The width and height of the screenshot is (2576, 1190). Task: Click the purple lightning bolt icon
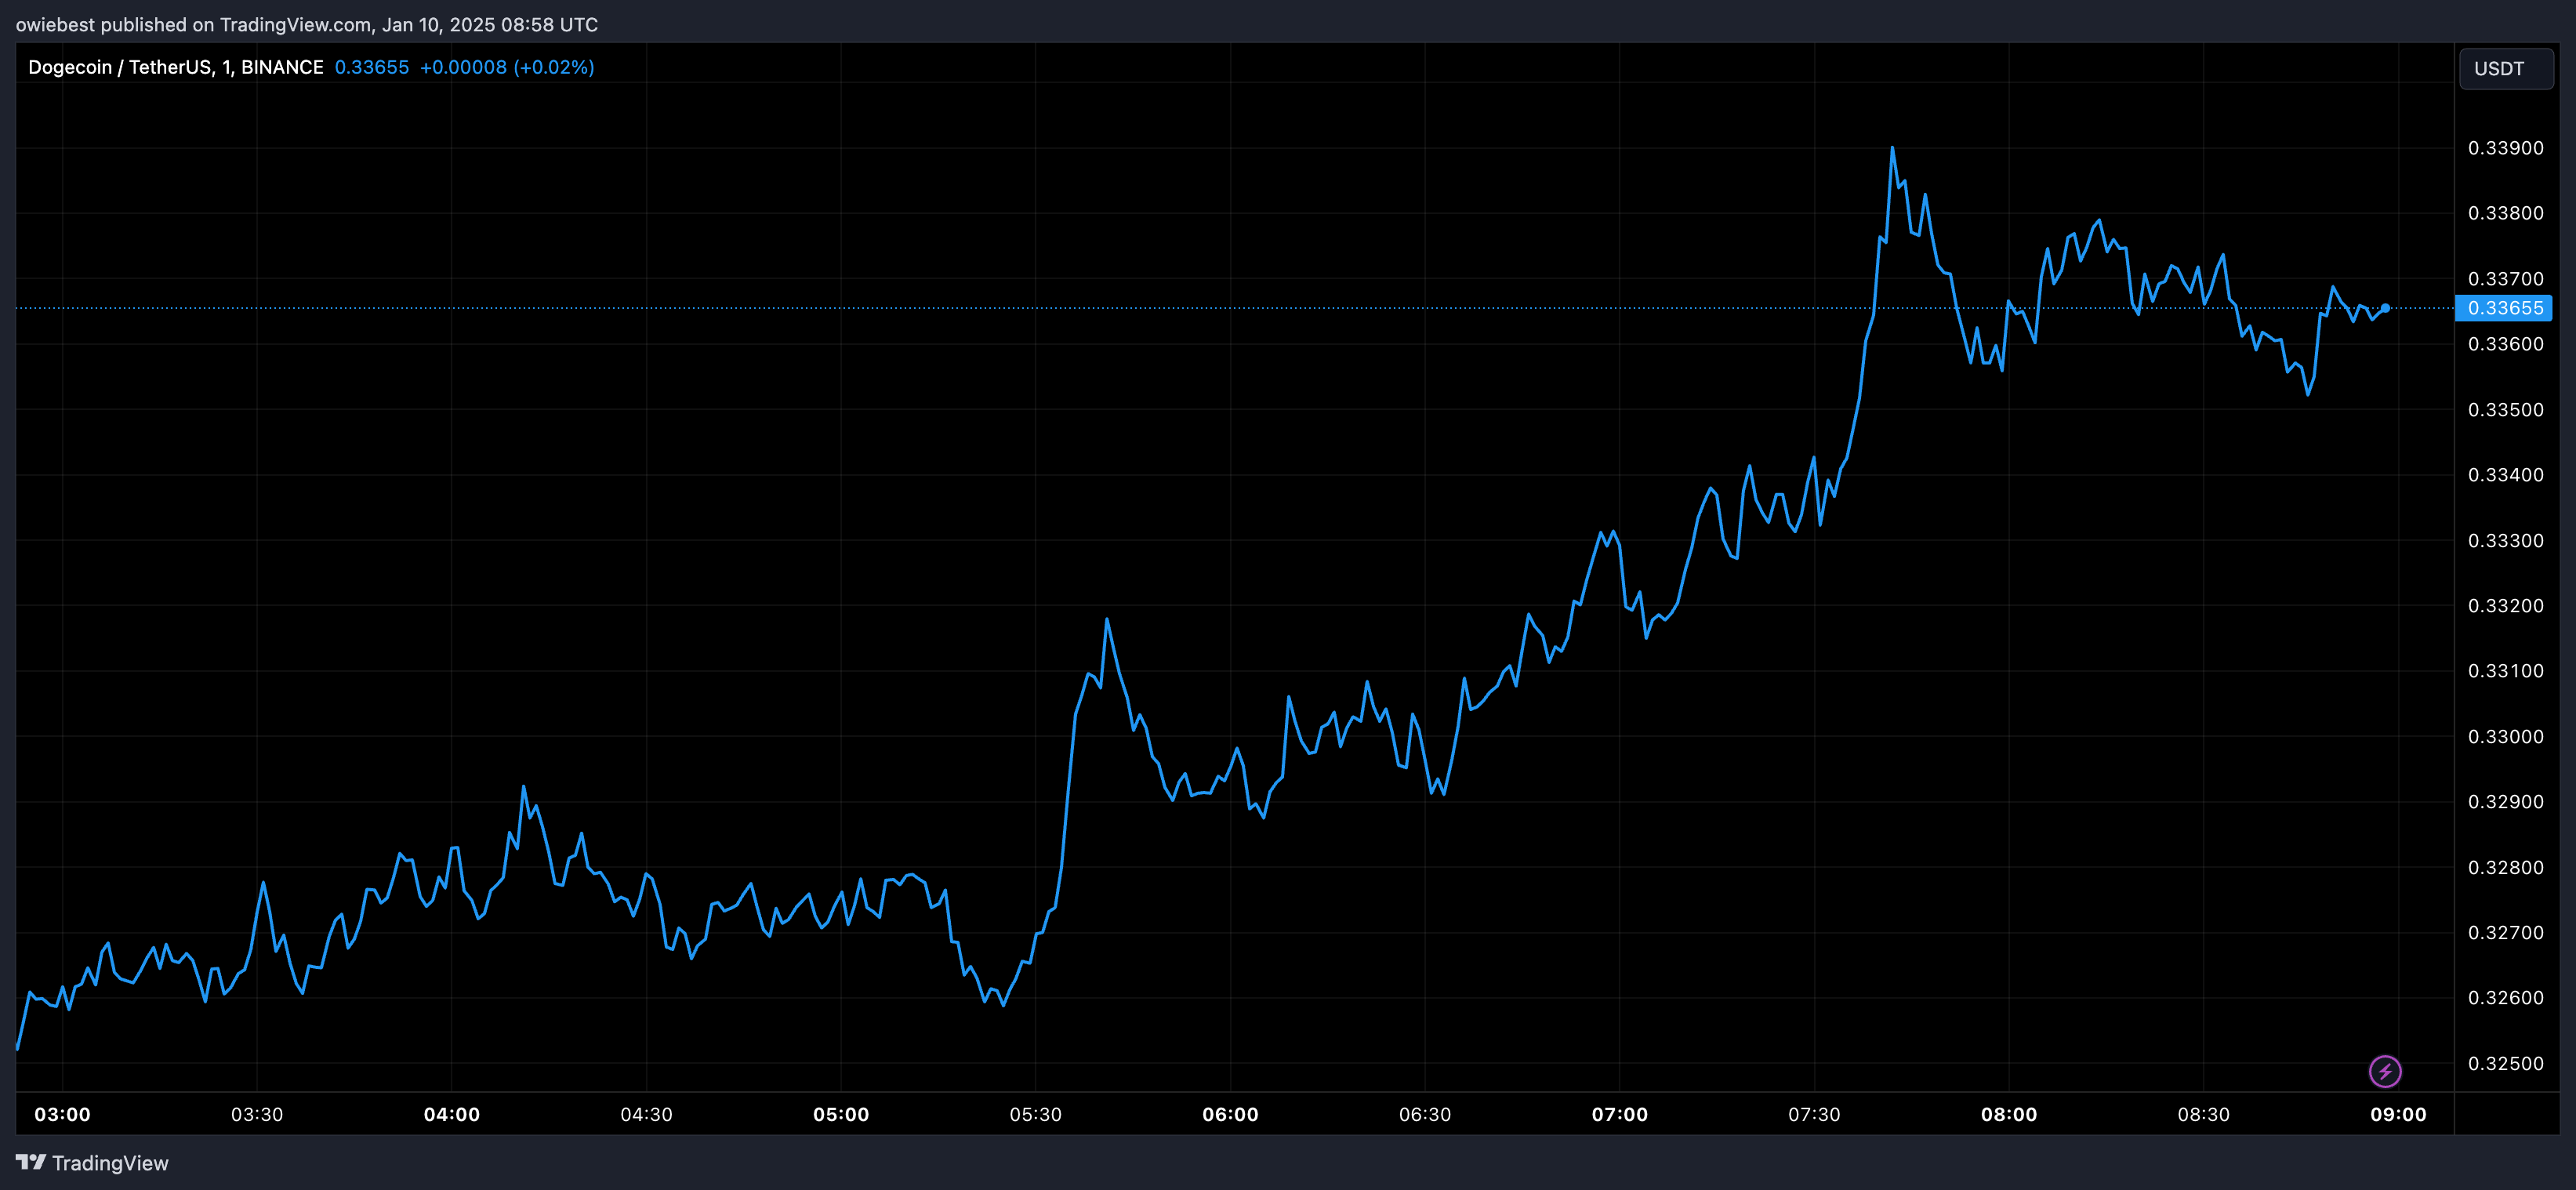click(x=2386, y=1072)
